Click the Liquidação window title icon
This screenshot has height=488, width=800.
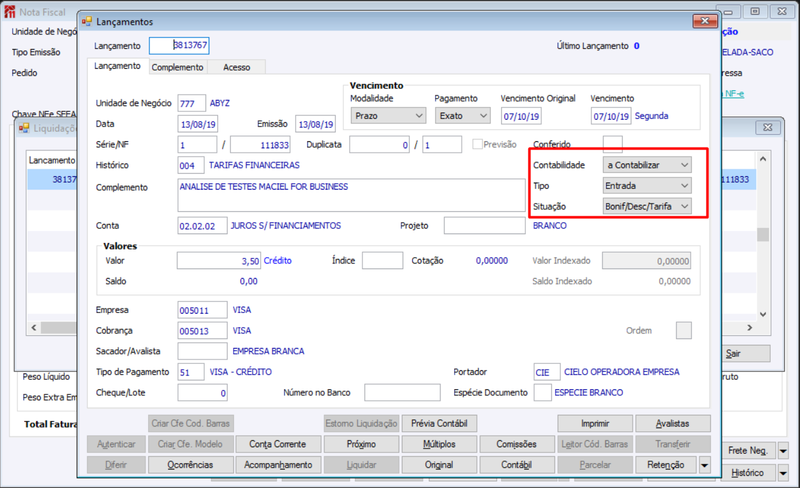(24, 128)
